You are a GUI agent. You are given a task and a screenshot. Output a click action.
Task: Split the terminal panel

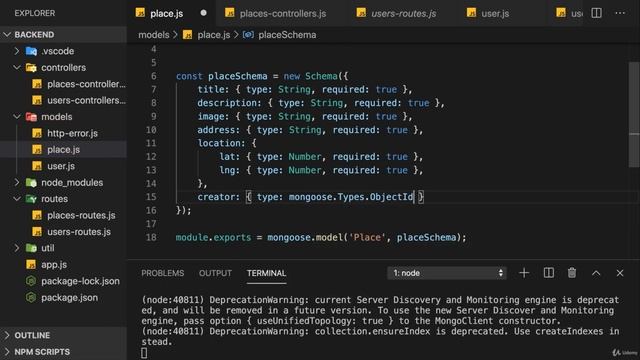(549, 273)
